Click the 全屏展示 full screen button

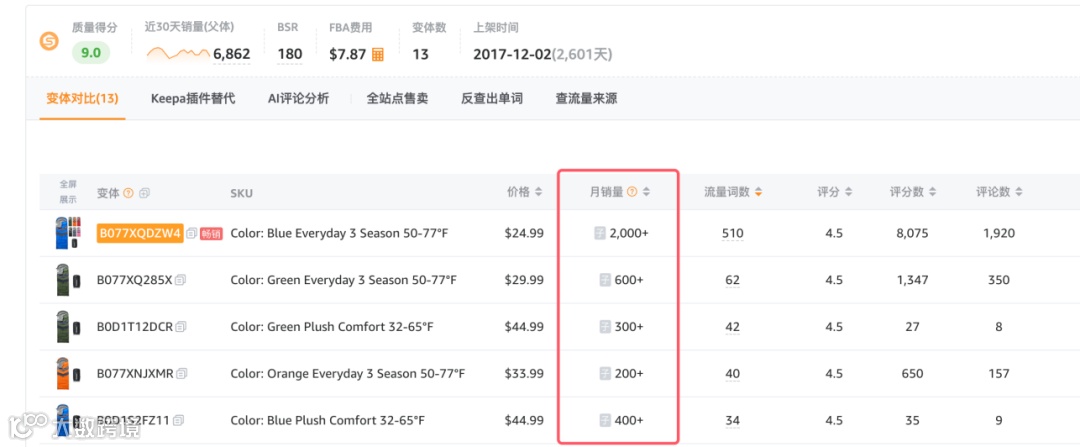click(x=68, y=192)
